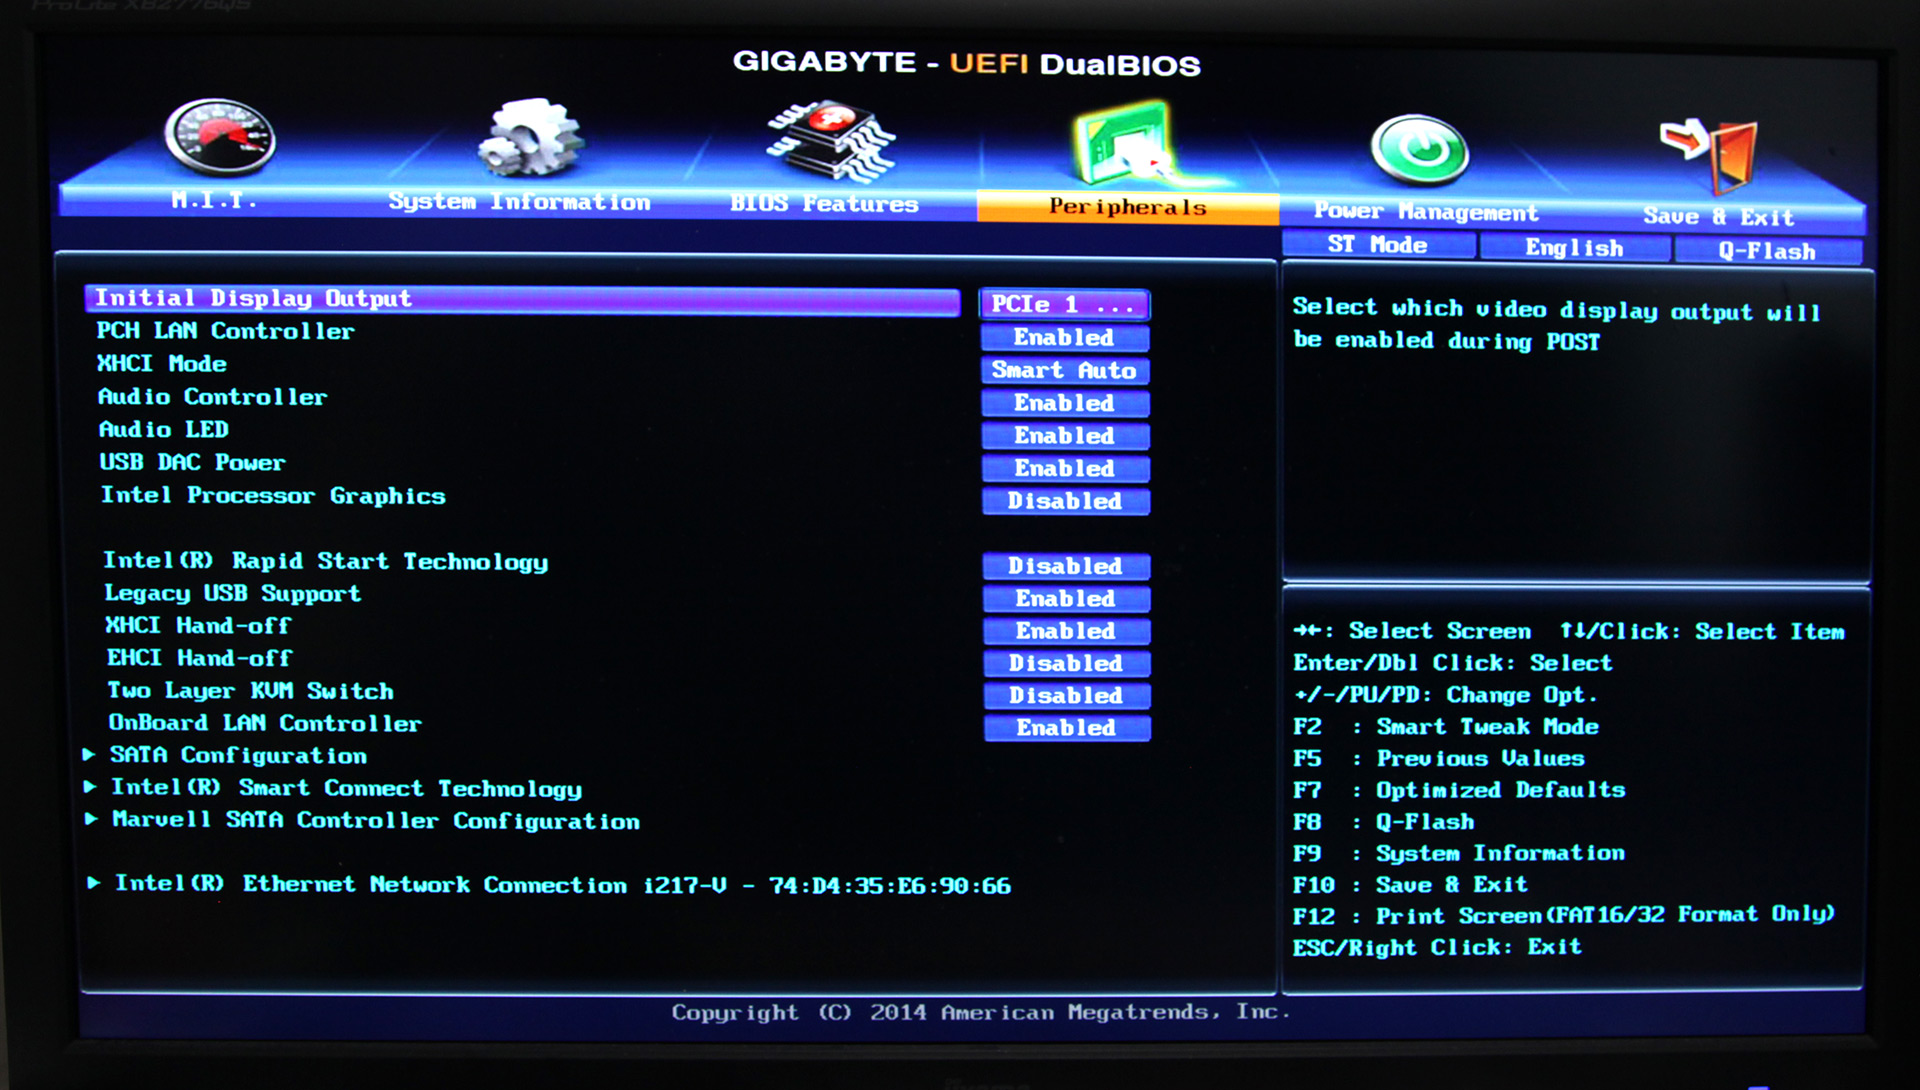Select the USB DAC Power label
The image size is (1920, 1090).
[x=192, y=462]
